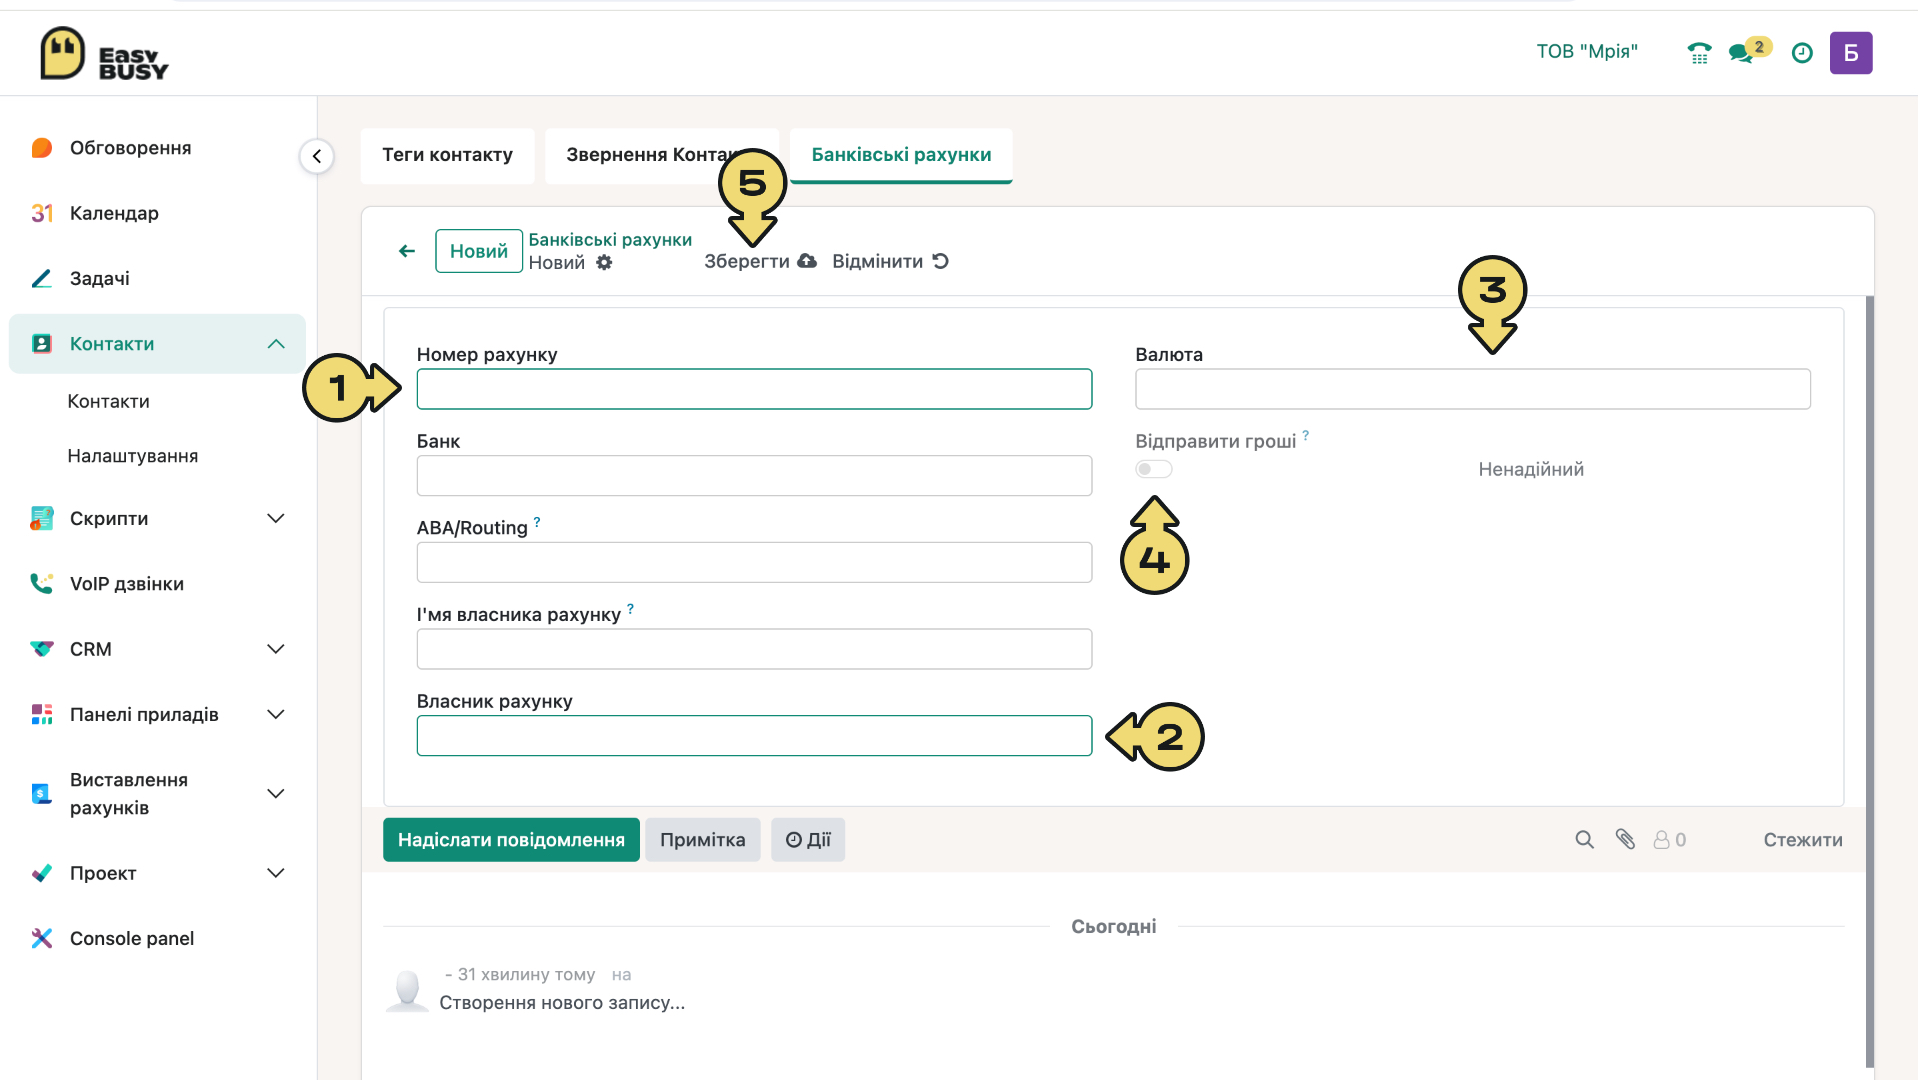This screenshot has width=1920, height=1080.
Task: Open Контакти submenu item
Action: (108, 401)
